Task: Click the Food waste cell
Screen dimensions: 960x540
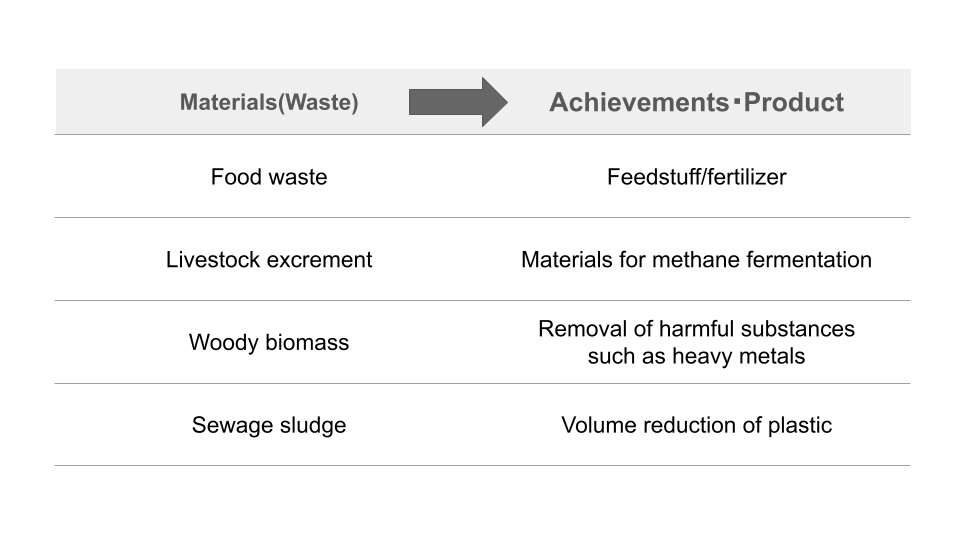Action: 269,177
